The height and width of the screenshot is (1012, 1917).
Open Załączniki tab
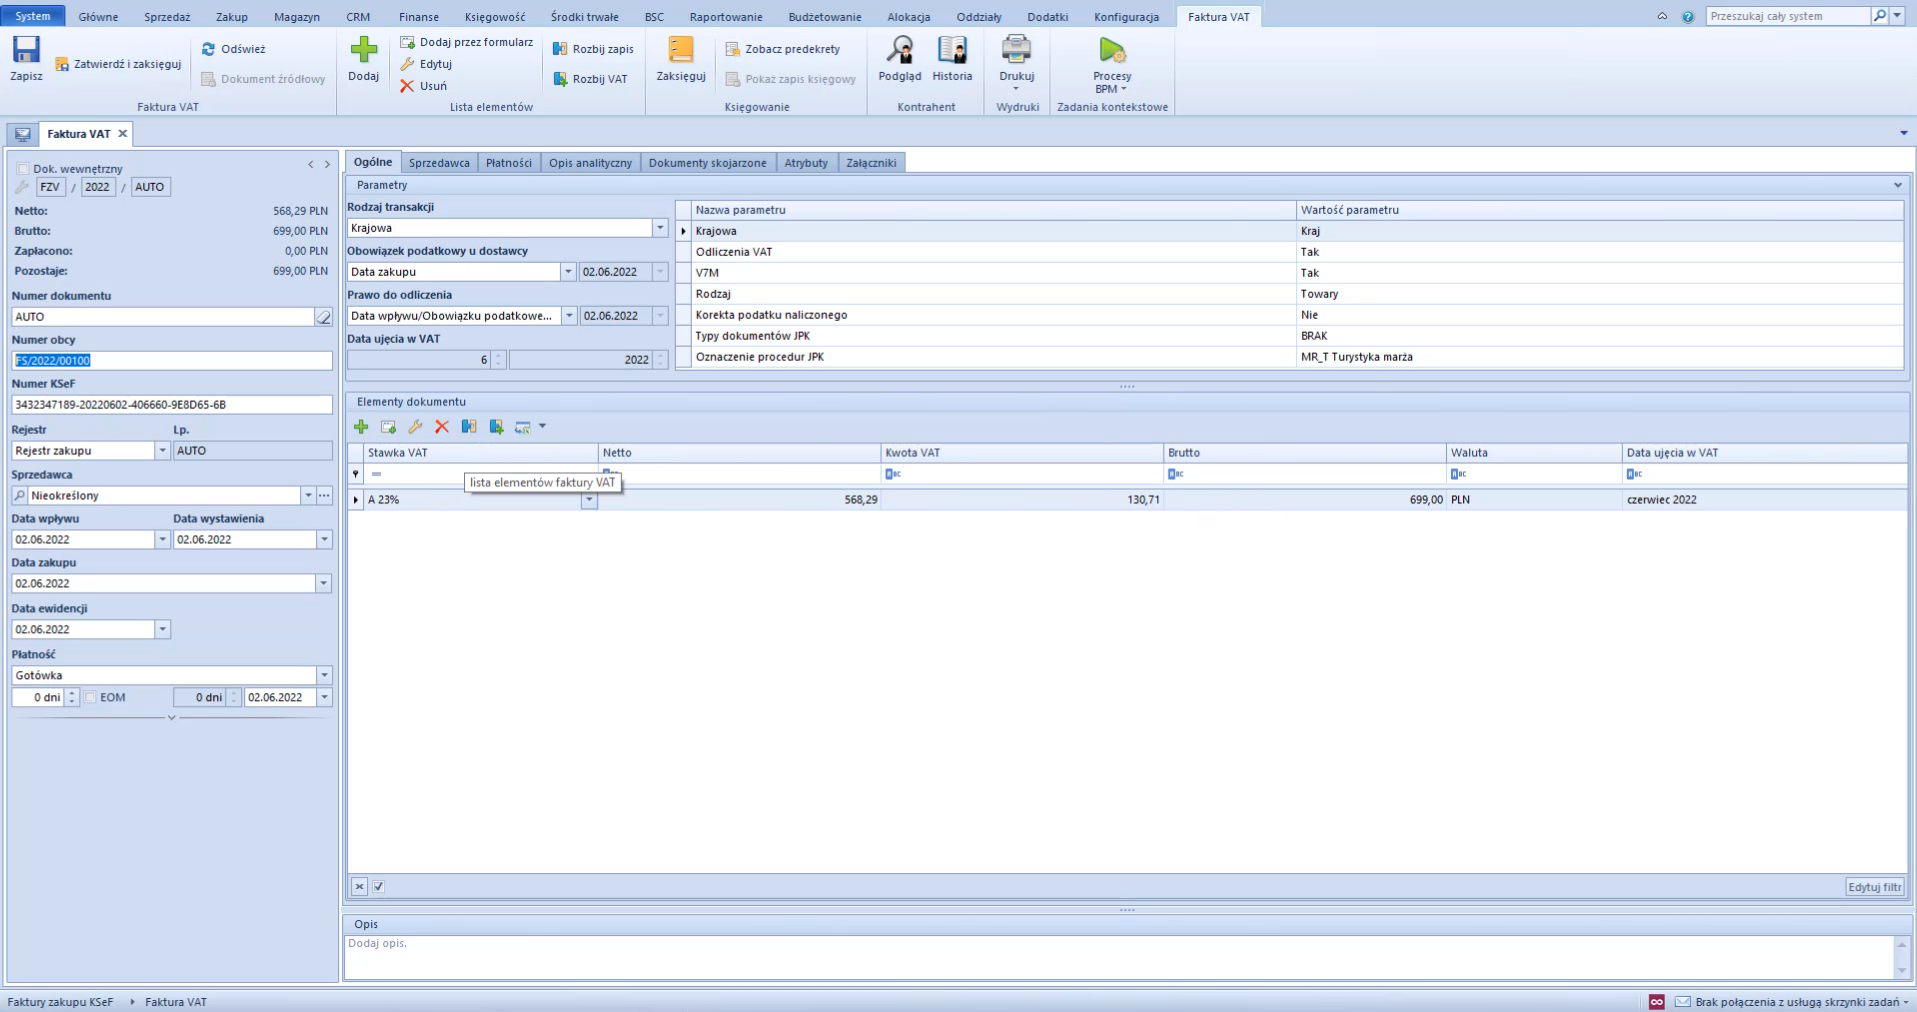(871, 163)
